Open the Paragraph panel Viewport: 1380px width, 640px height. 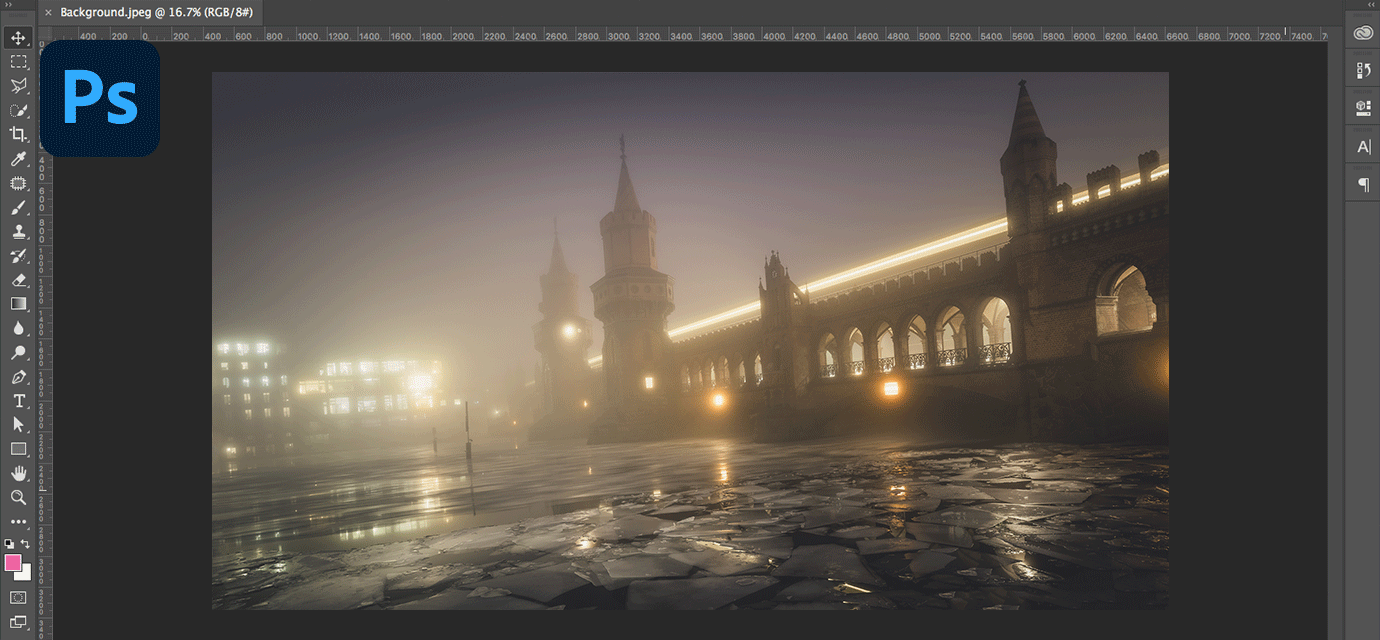(1363, 185)
